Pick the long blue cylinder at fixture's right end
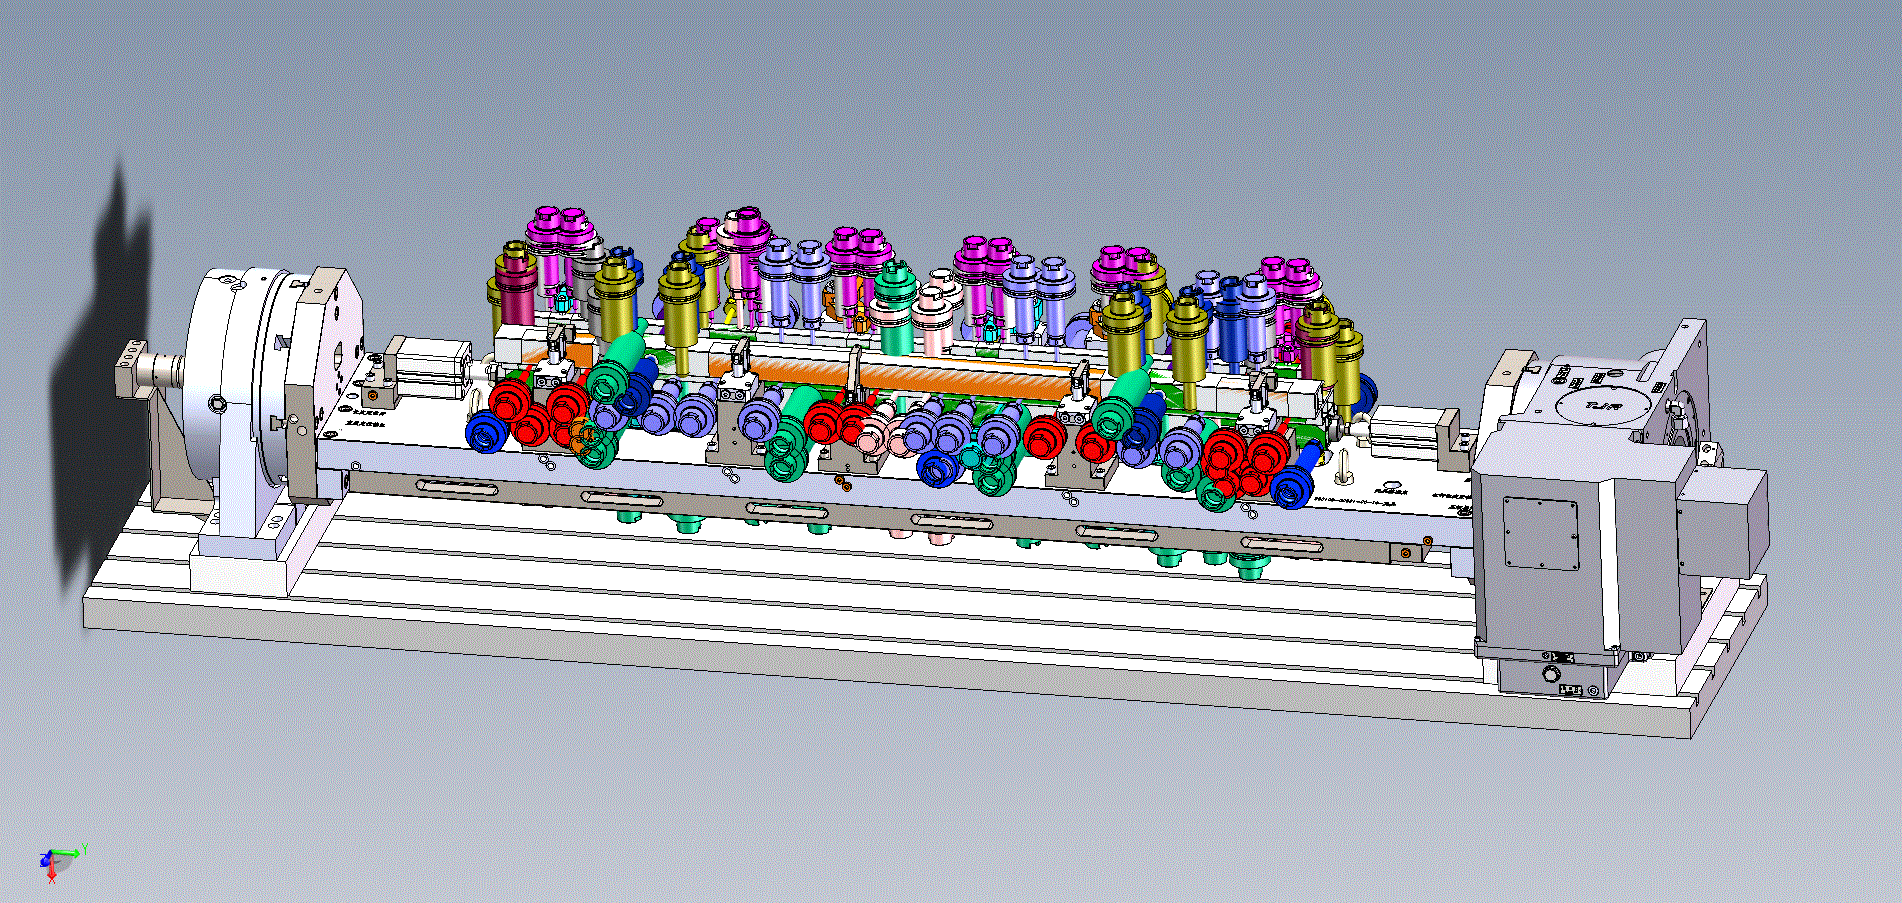The image size is (1902, 903). click(x=1299, y=474)
